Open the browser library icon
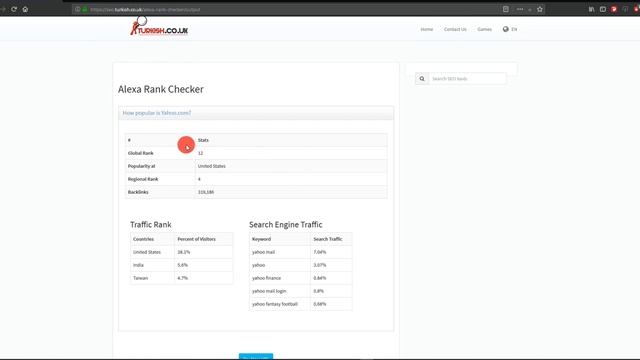 [x=591, y=9]
